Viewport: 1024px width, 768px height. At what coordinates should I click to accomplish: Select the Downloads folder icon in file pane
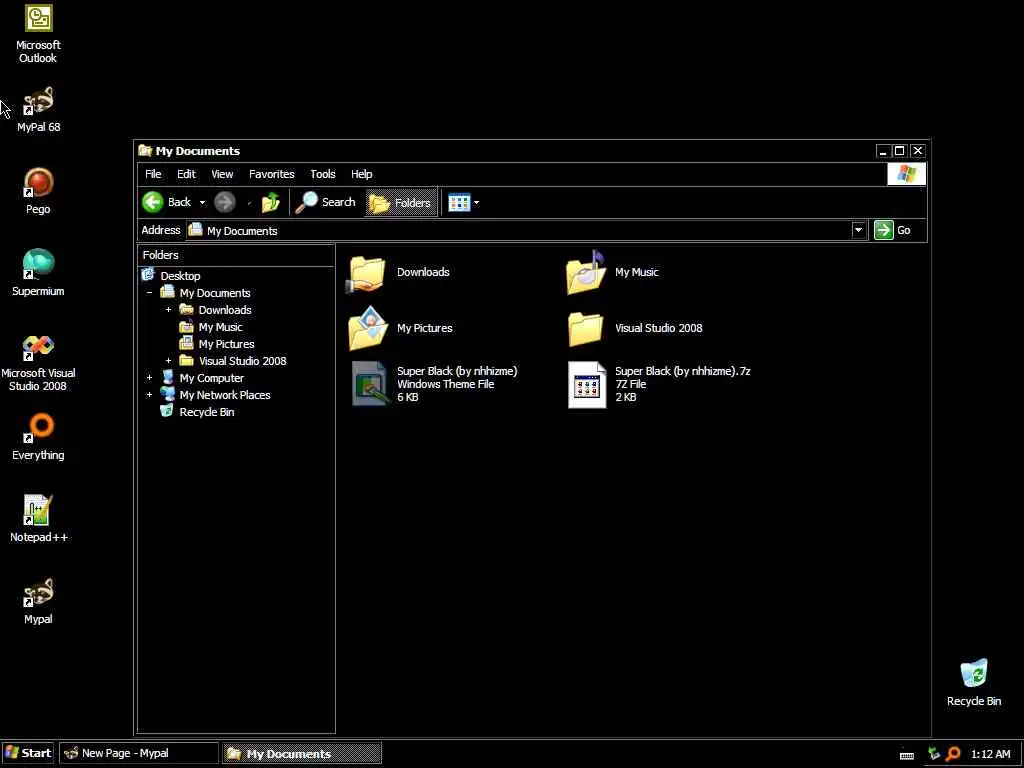367,274
